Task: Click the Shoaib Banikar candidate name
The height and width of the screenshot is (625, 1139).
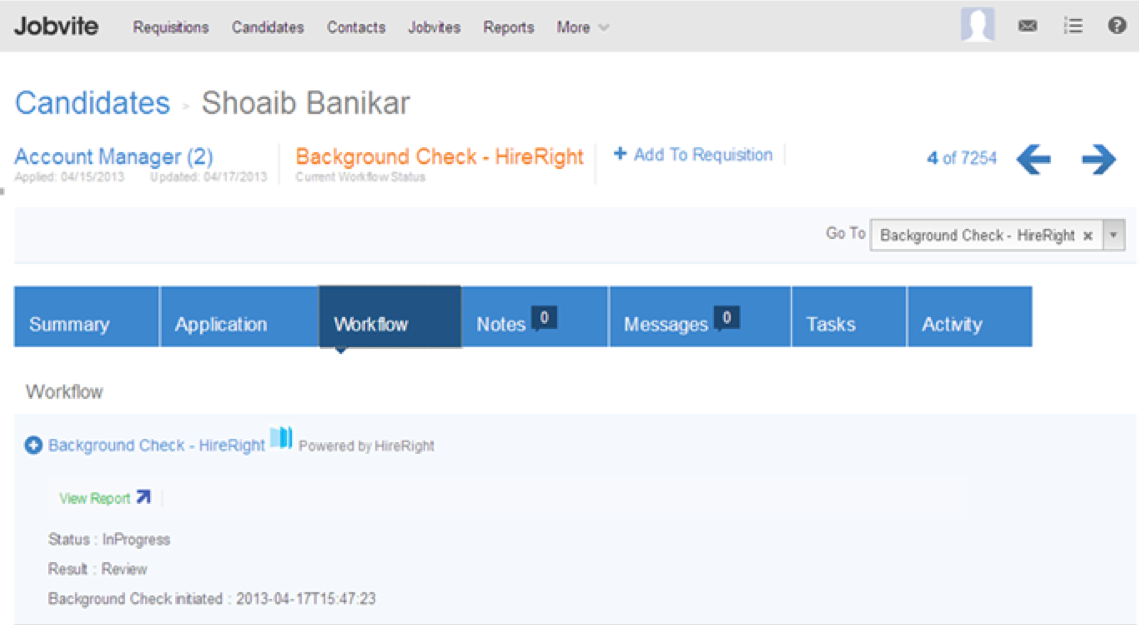Action: click(306, 103)
